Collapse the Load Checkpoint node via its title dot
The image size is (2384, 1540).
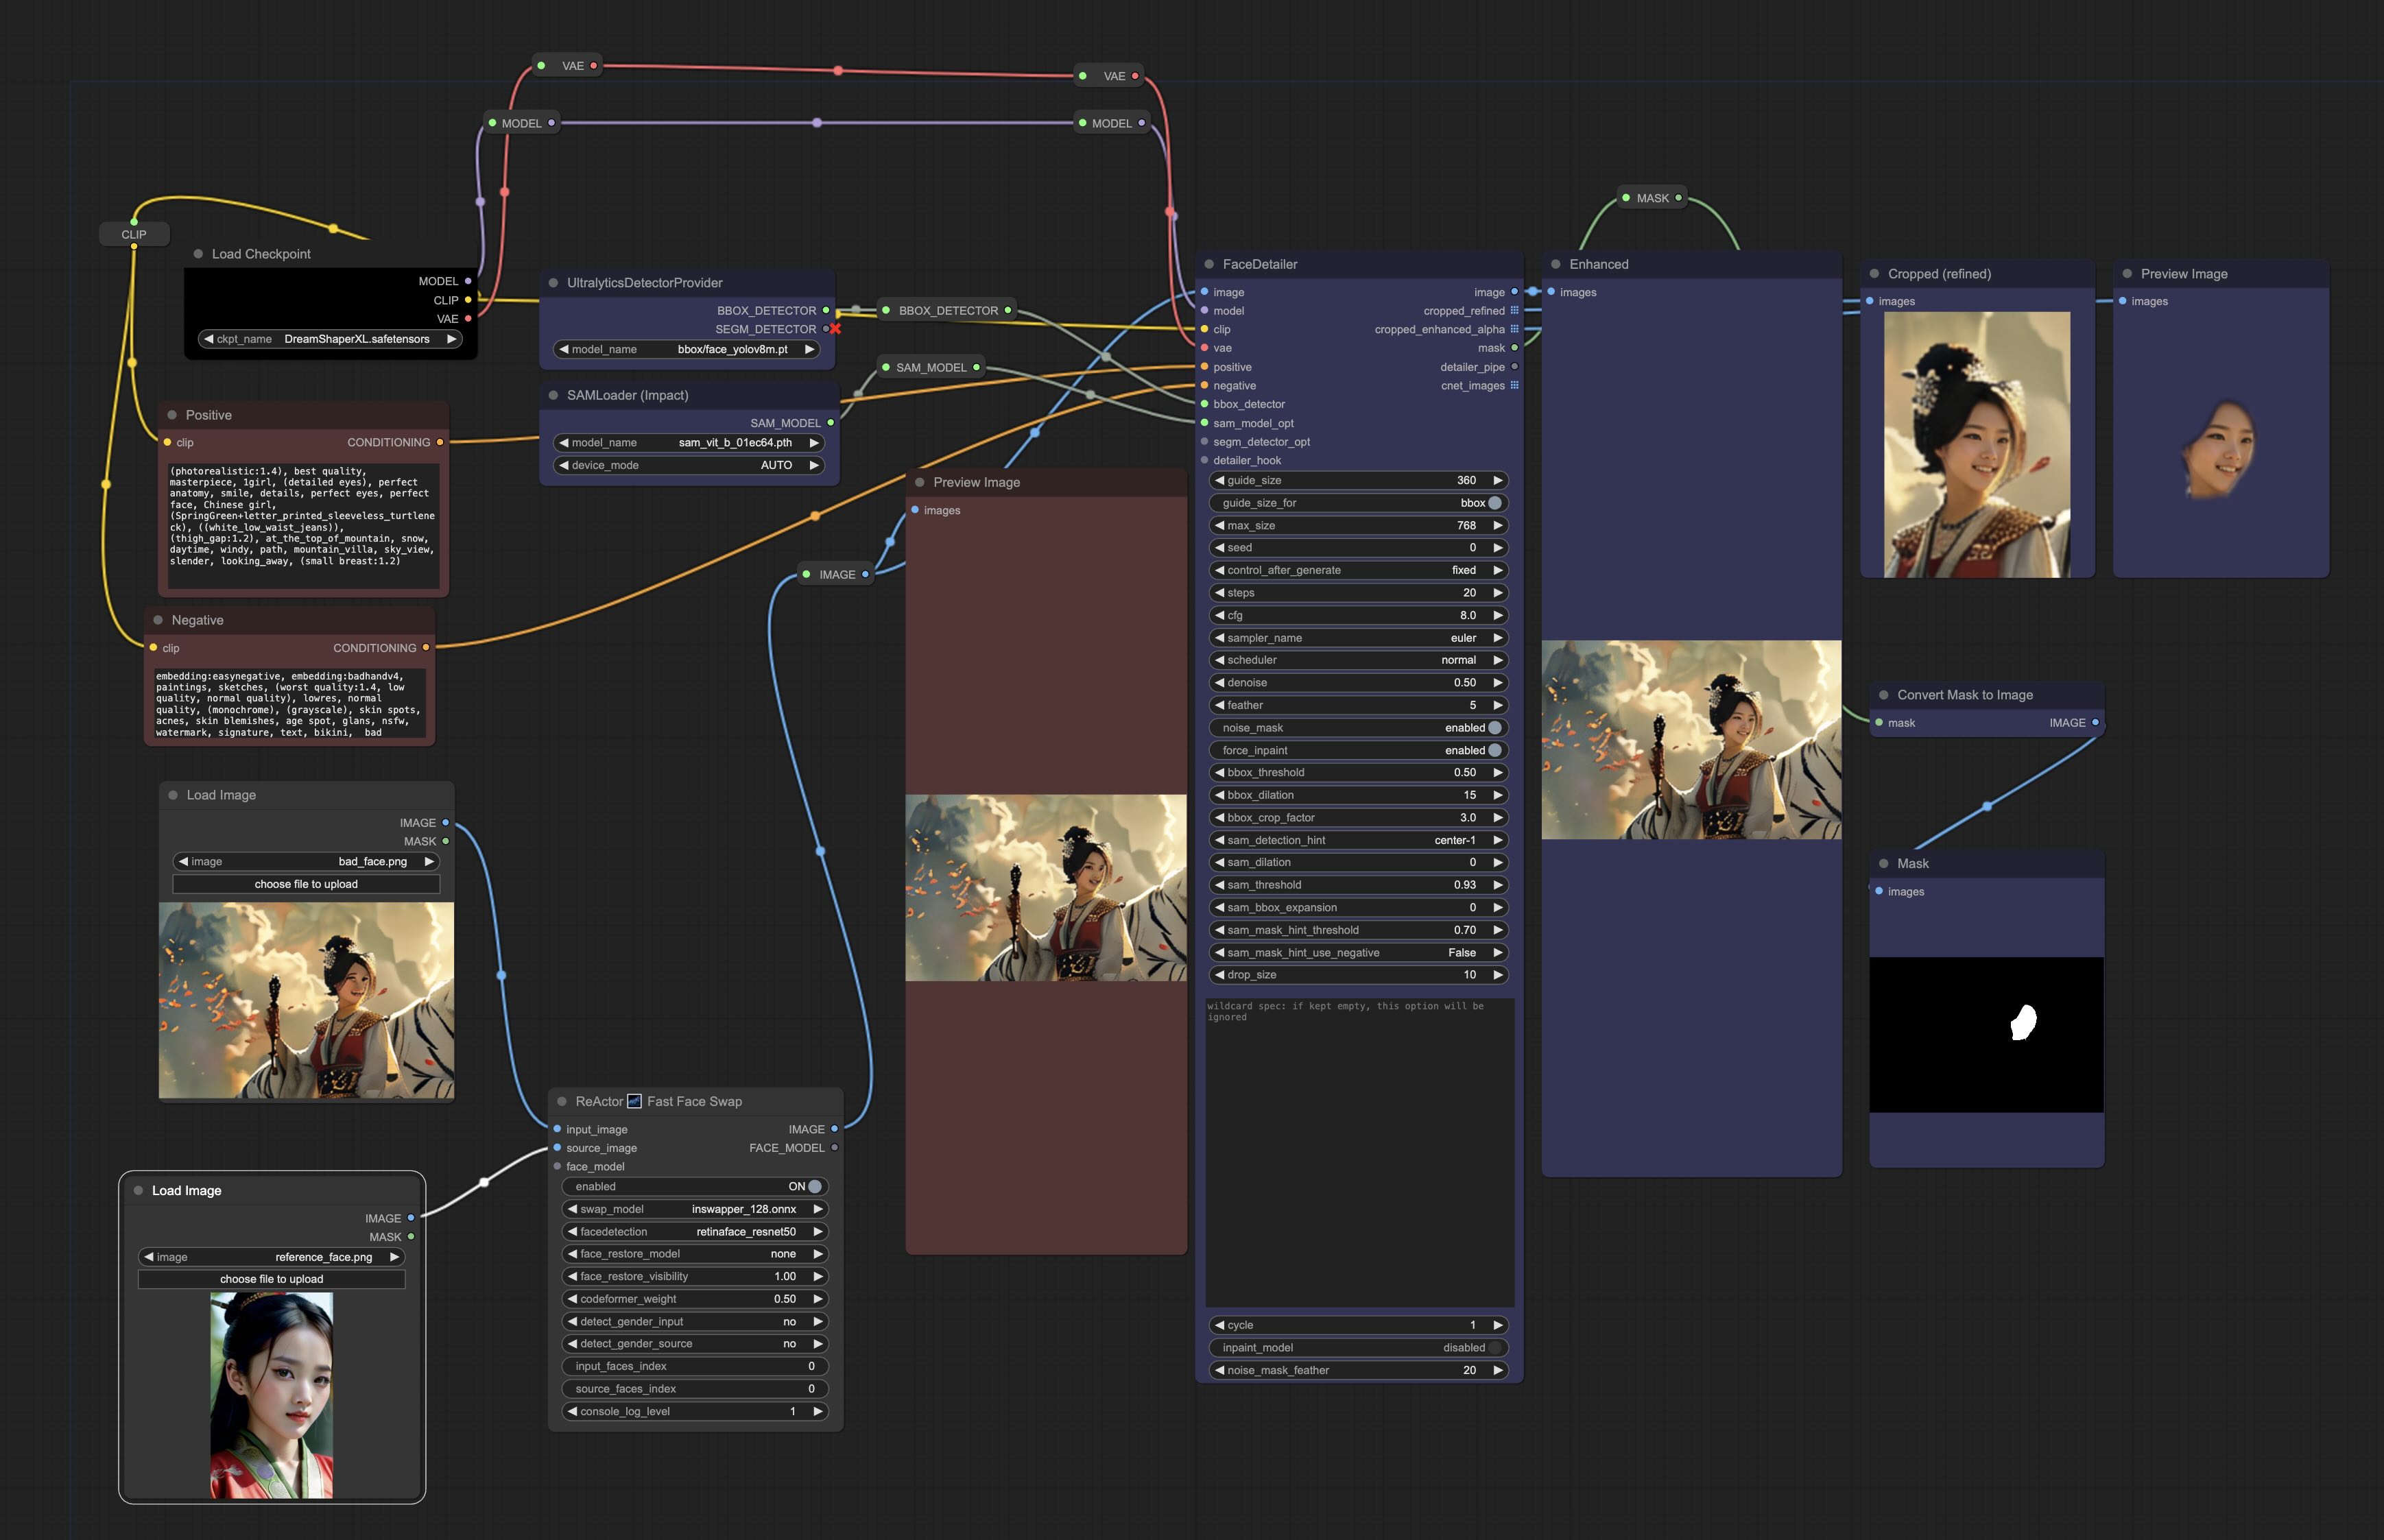pos(198,254)
